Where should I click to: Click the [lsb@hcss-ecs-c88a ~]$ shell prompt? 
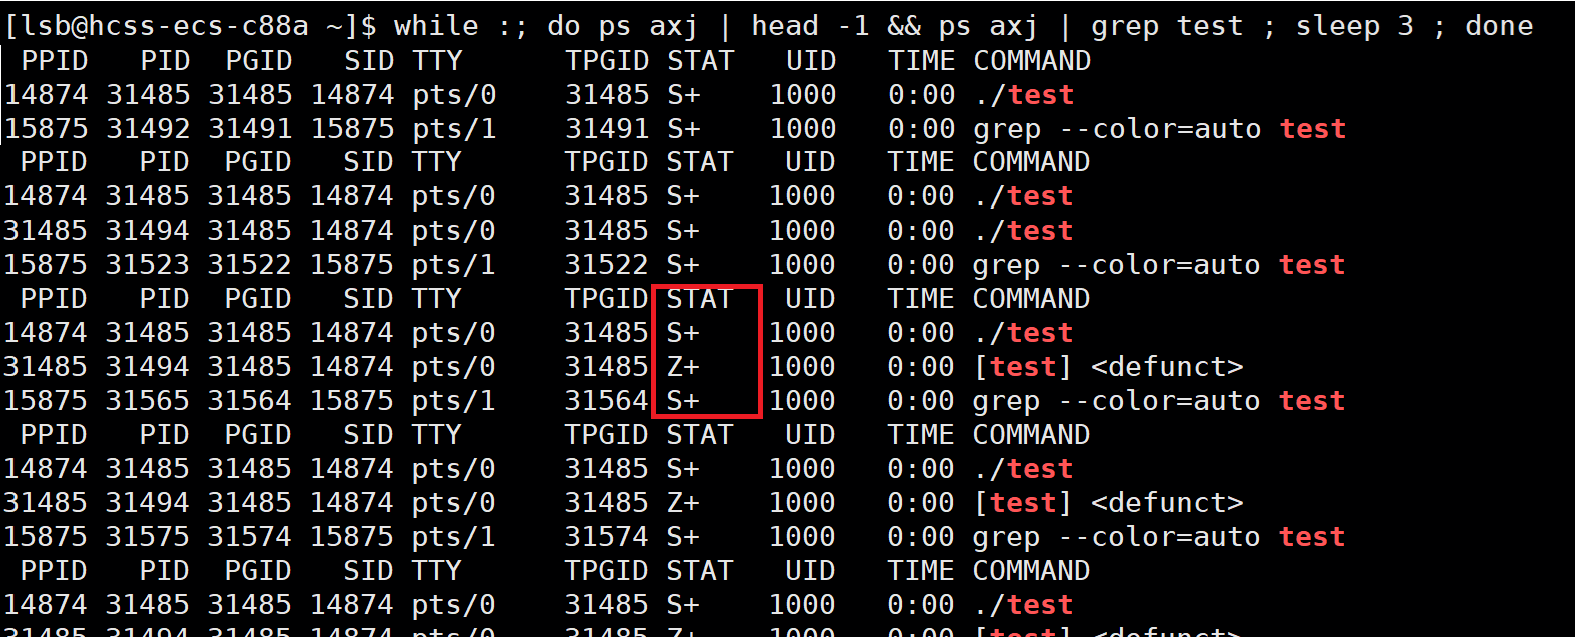(x=191, y=26)
